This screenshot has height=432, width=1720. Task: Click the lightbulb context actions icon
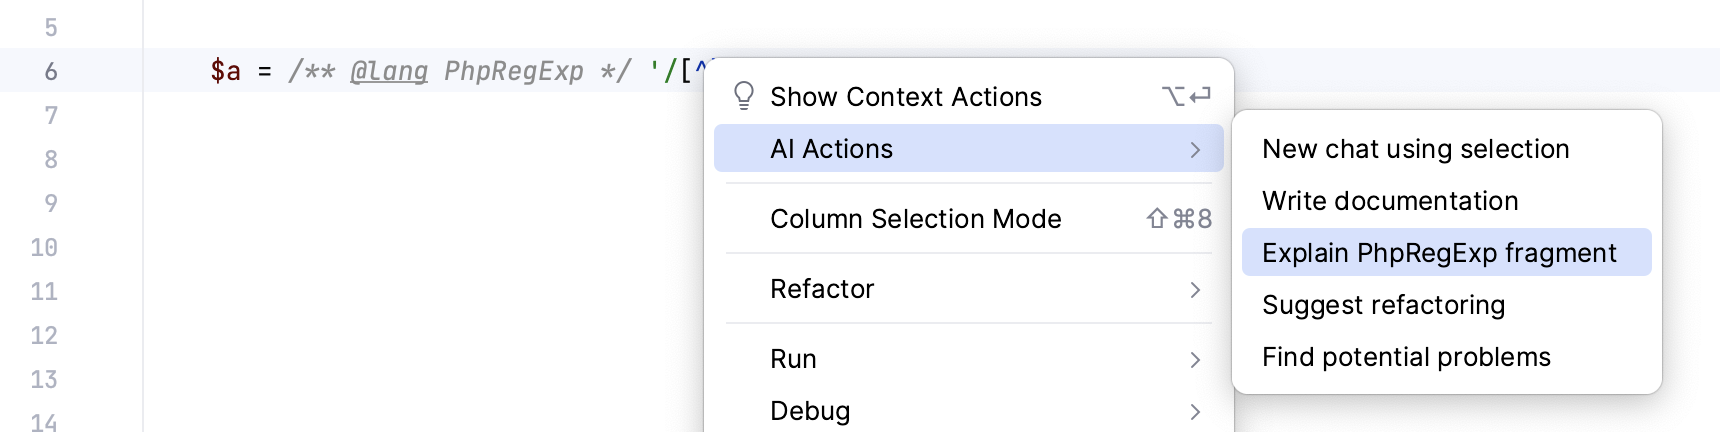tap(743, 96)
